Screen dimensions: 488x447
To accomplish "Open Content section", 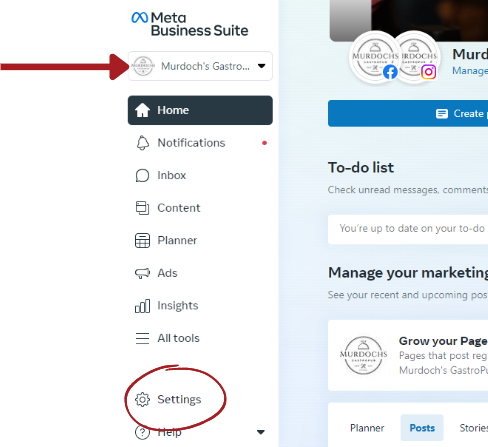I will pos(200,208).
